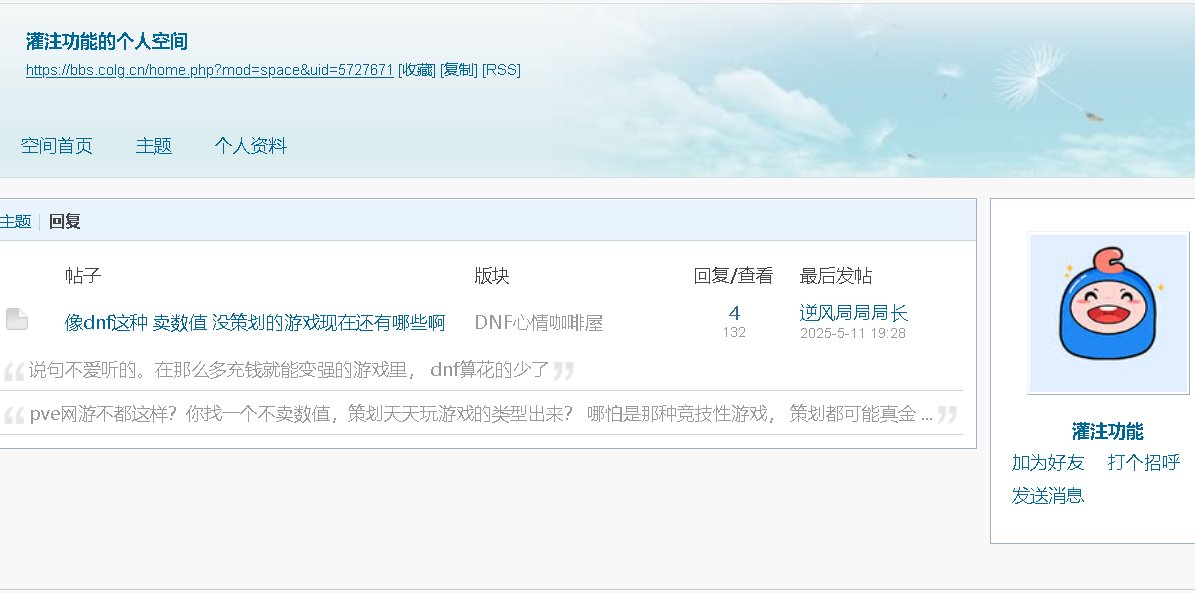Select the 回复 sub-tab
Viewport: 1195px width, 593px height.
click(65, 222)
